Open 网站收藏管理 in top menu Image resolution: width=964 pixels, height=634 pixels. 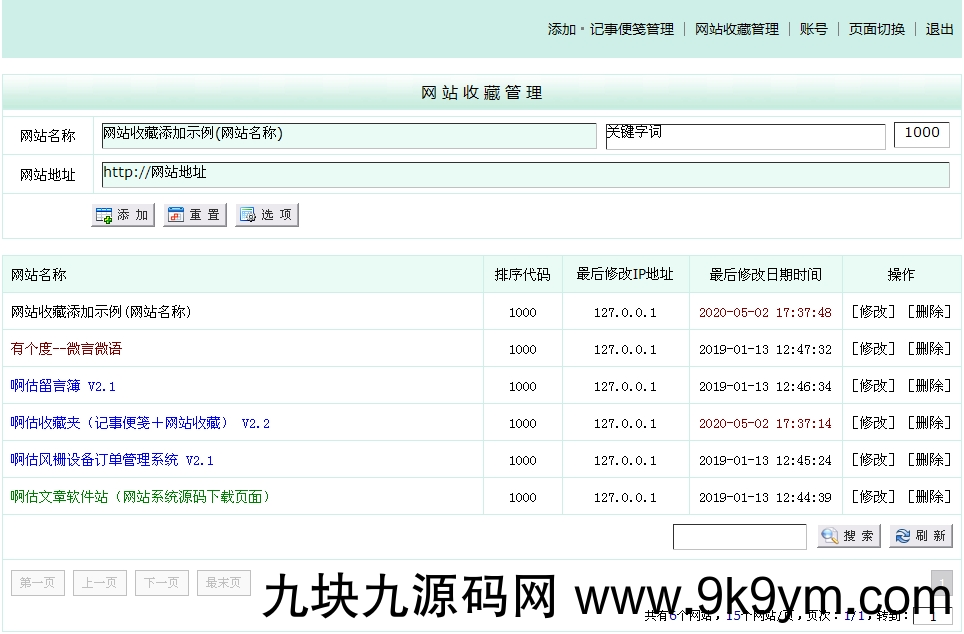737,29
